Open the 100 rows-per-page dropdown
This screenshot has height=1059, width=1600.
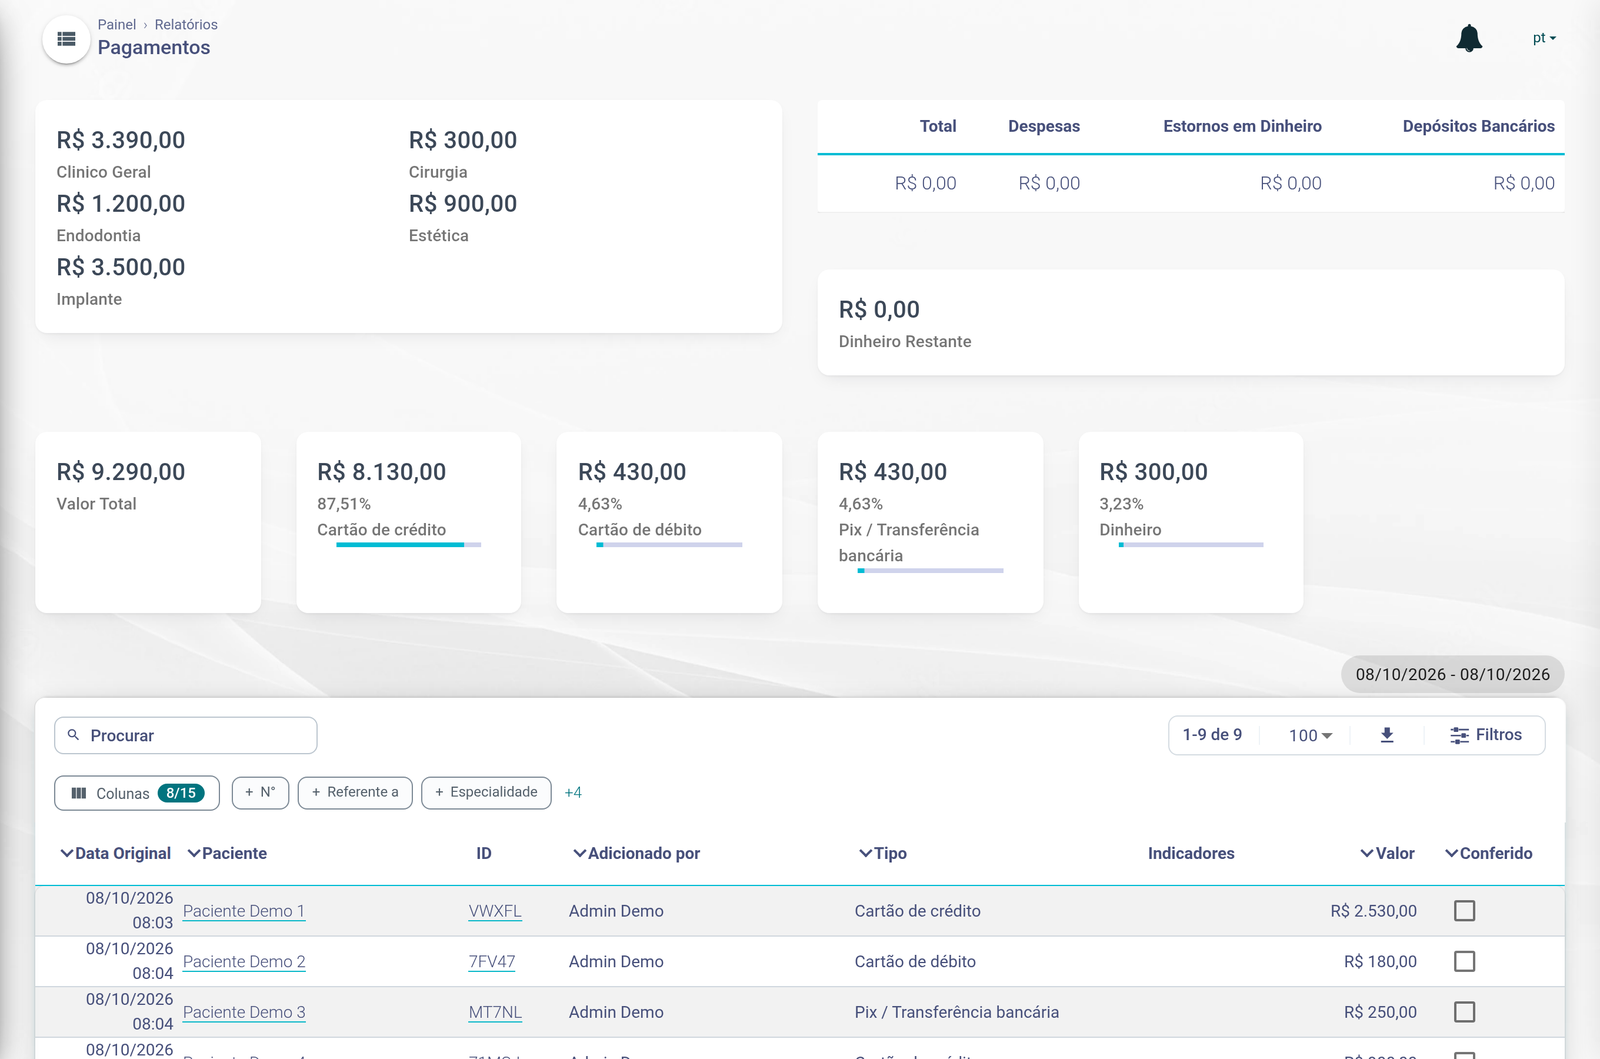click(x=1310, y=735)
